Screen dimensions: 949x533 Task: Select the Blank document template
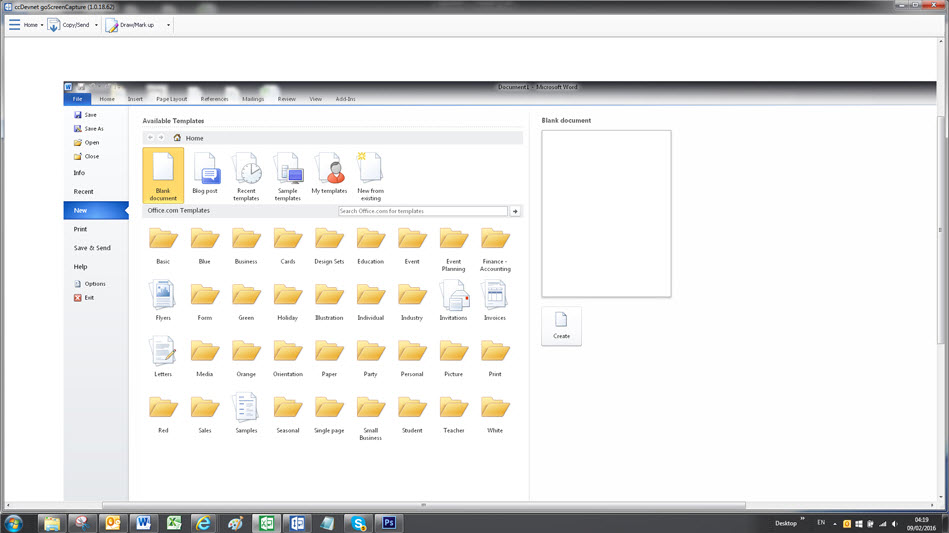point(163,175)
